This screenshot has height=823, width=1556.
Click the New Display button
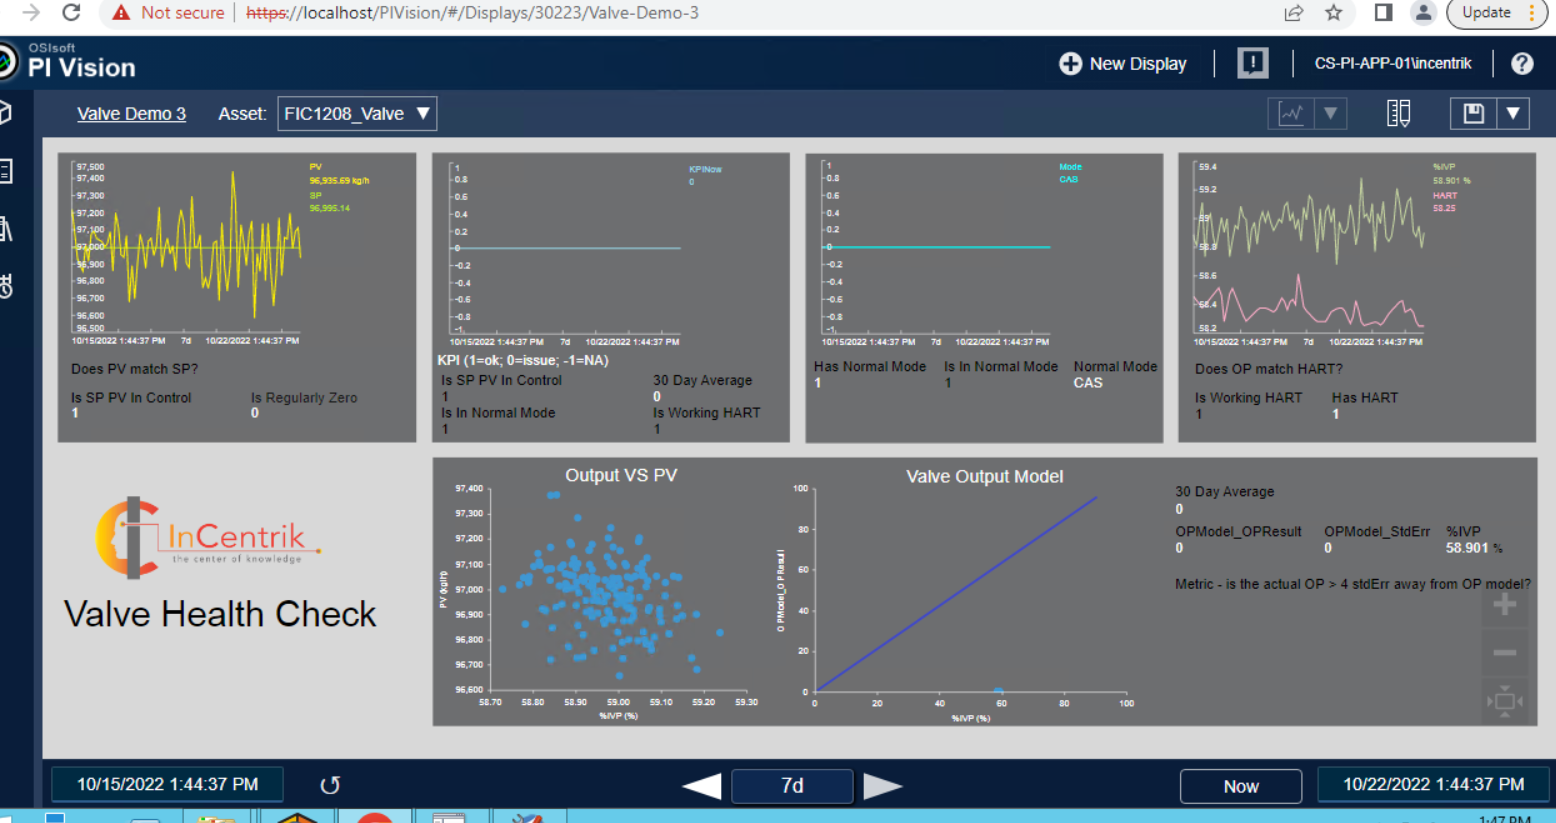1122,63
